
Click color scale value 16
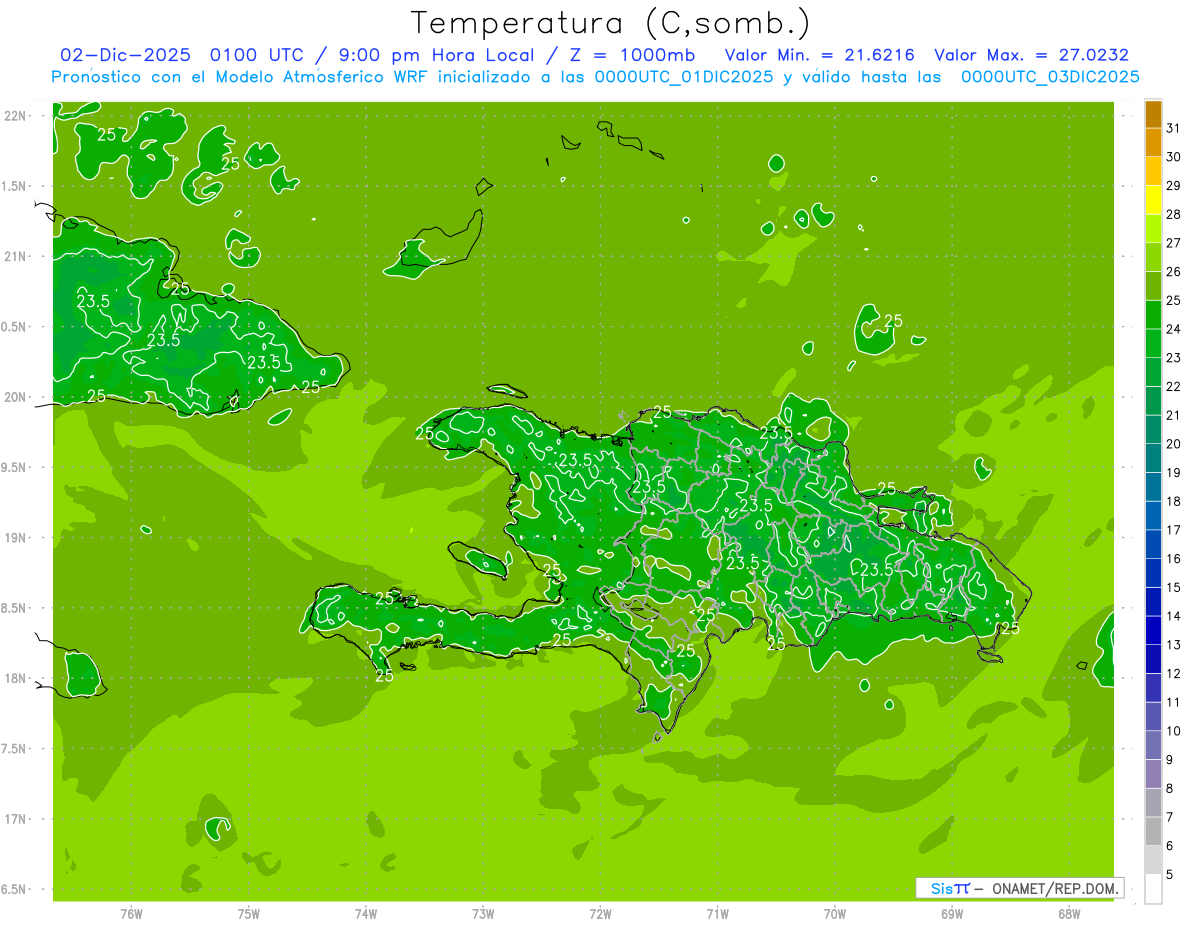tap(1173, 559)
